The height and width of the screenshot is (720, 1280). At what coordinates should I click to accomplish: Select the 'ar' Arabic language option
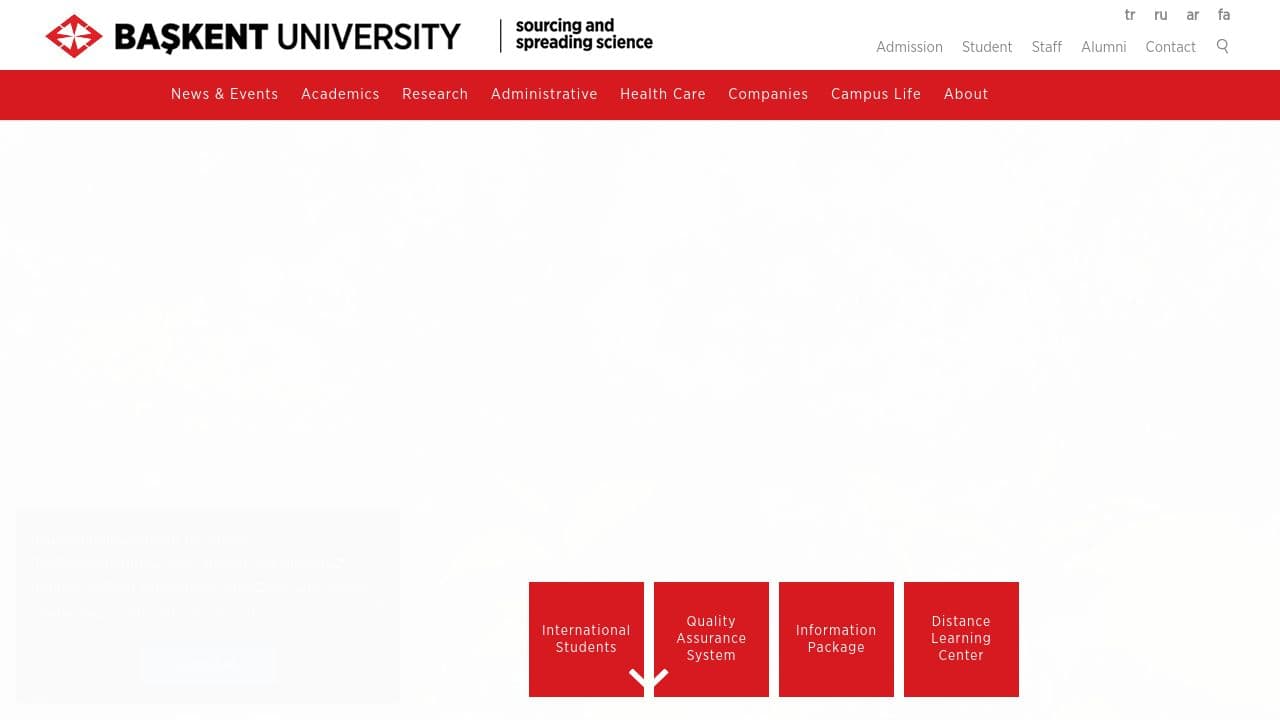coord(1192,15)
